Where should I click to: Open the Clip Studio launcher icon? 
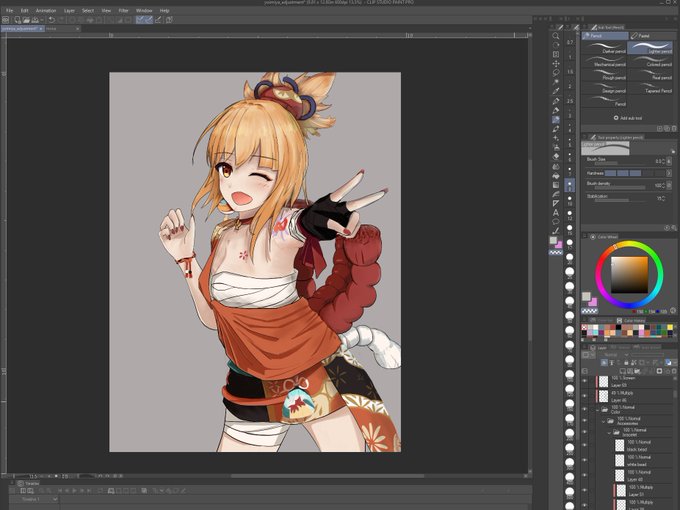click(x=5, y=20)
